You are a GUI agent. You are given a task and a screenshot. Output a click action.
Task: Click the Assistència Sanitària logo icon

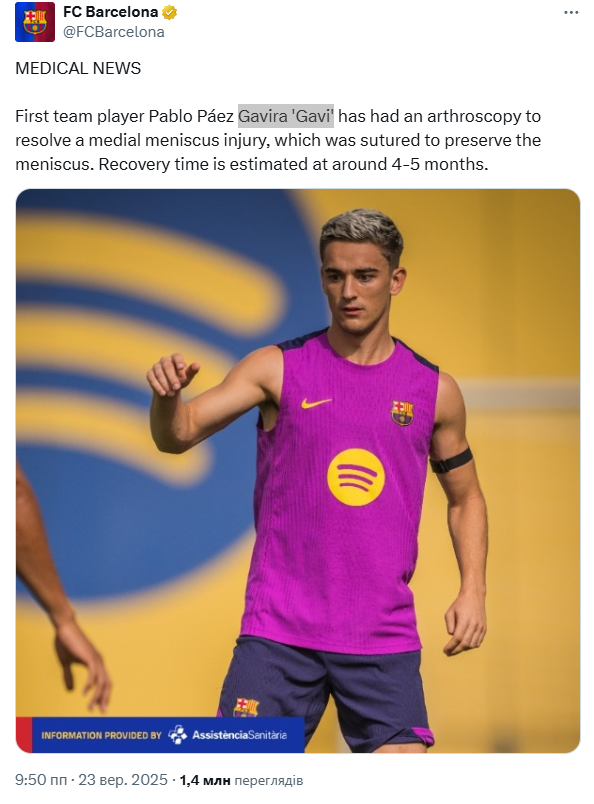coord(177,734)
